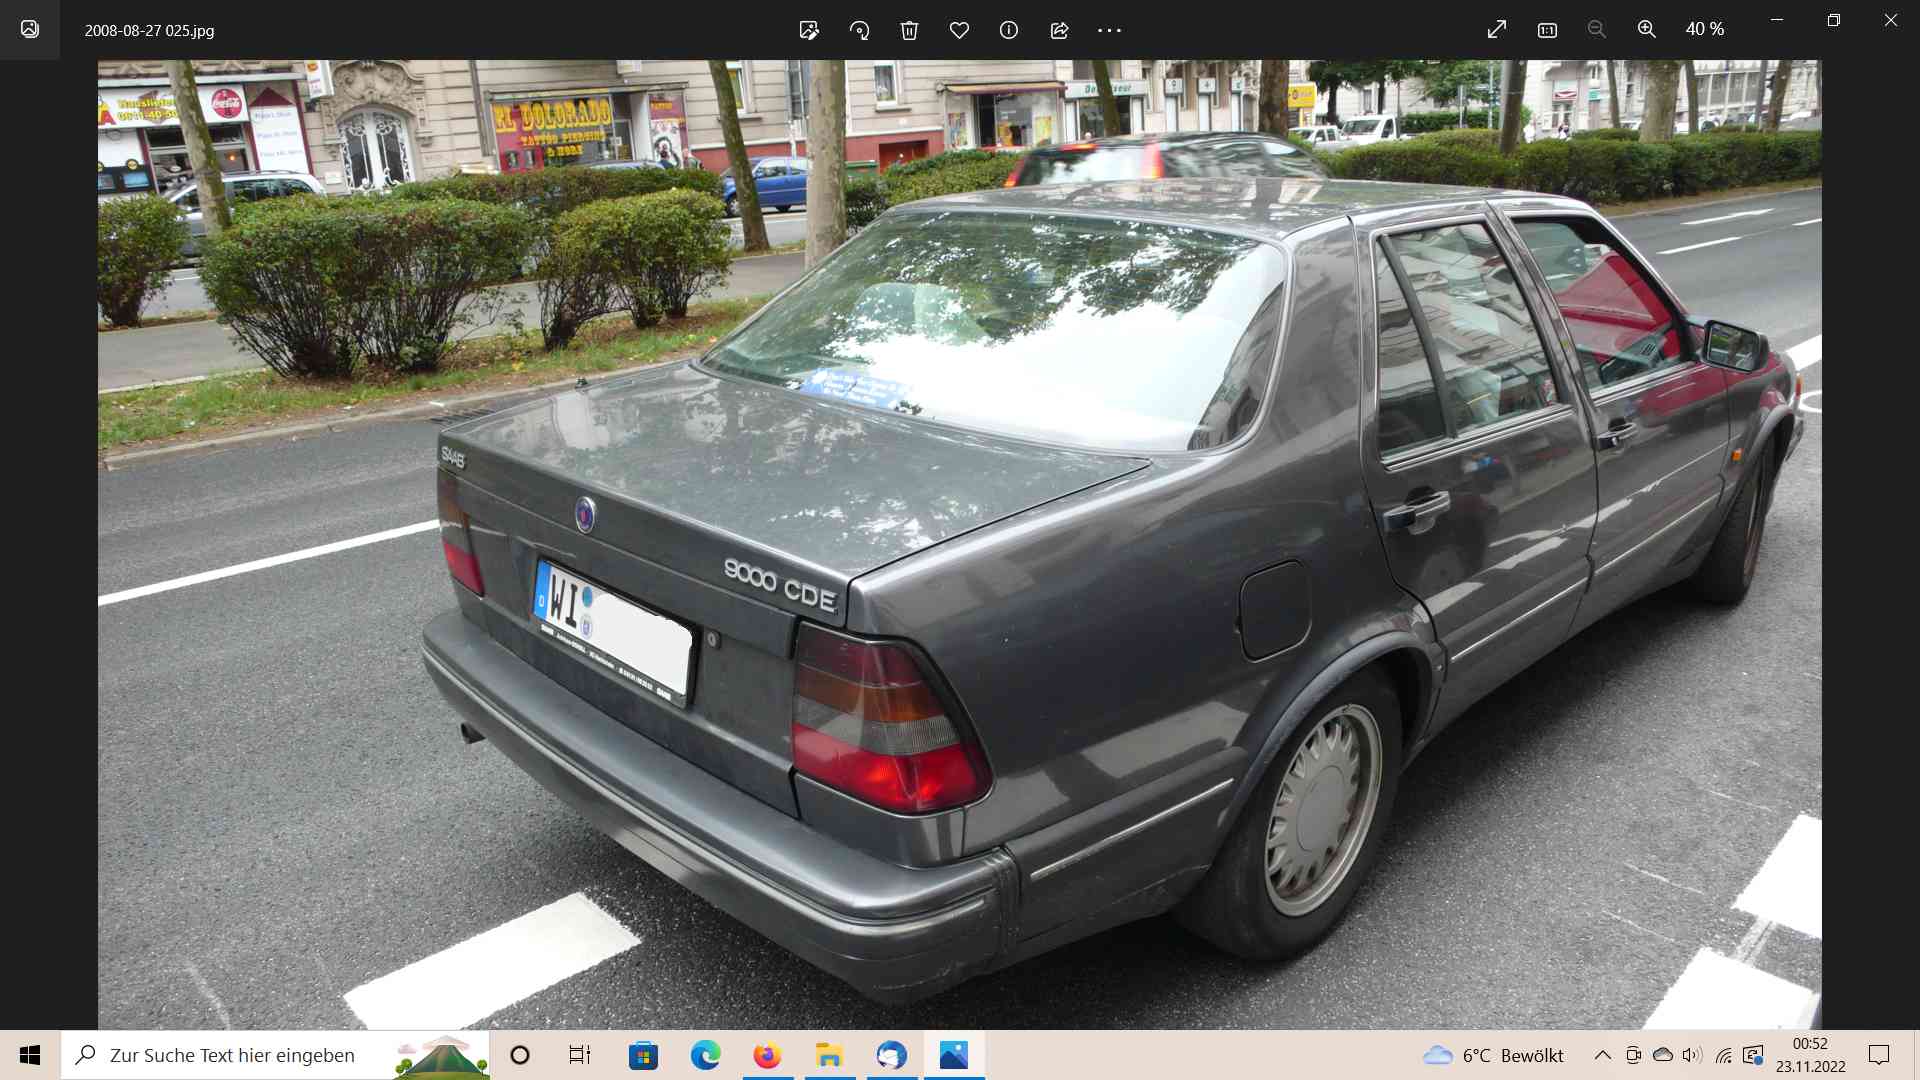The width and height of the screenshot is (1920, 1080).
Task: Click the displayed Saab 9000 photo
Action: pos(959,544)
